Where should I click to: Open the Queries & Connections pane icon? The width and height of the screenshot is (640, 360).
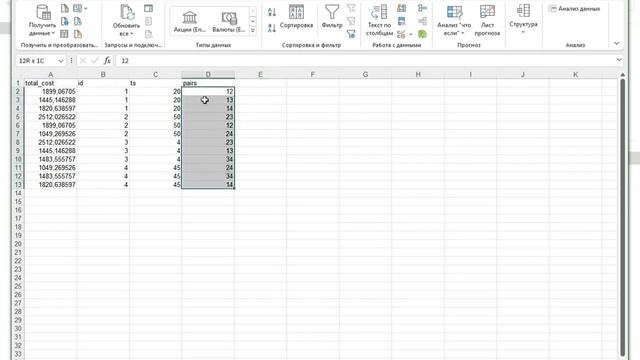point(149,8)
